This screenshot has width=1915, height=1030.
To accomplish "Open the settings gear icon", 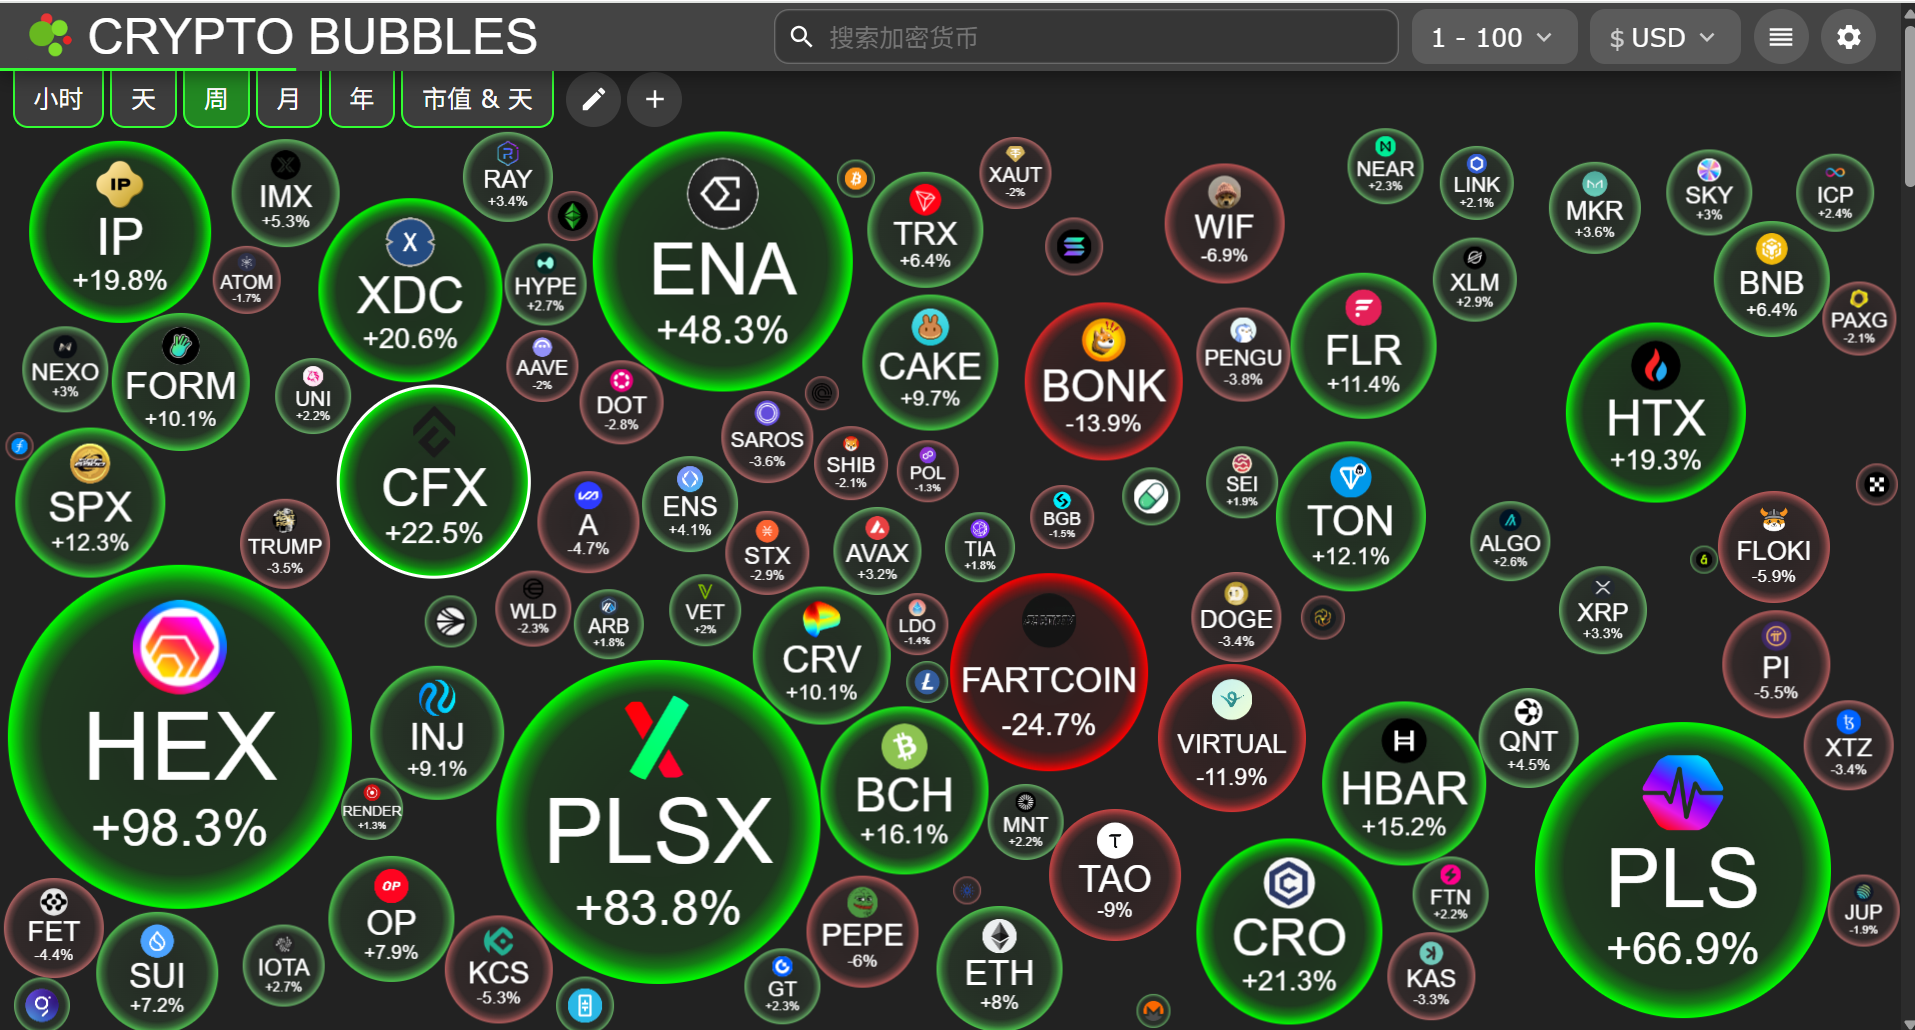I will pyautogui.click(x=1849, y=37).
